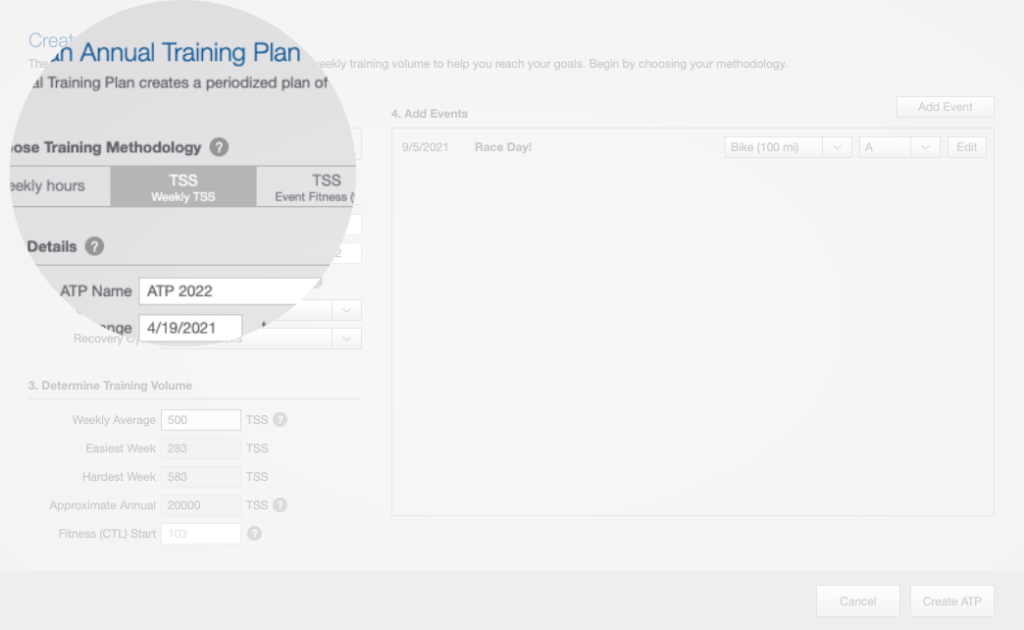Click the Add Event button
The width and height of the screenshot is (1024, 630).
(945, 107)
